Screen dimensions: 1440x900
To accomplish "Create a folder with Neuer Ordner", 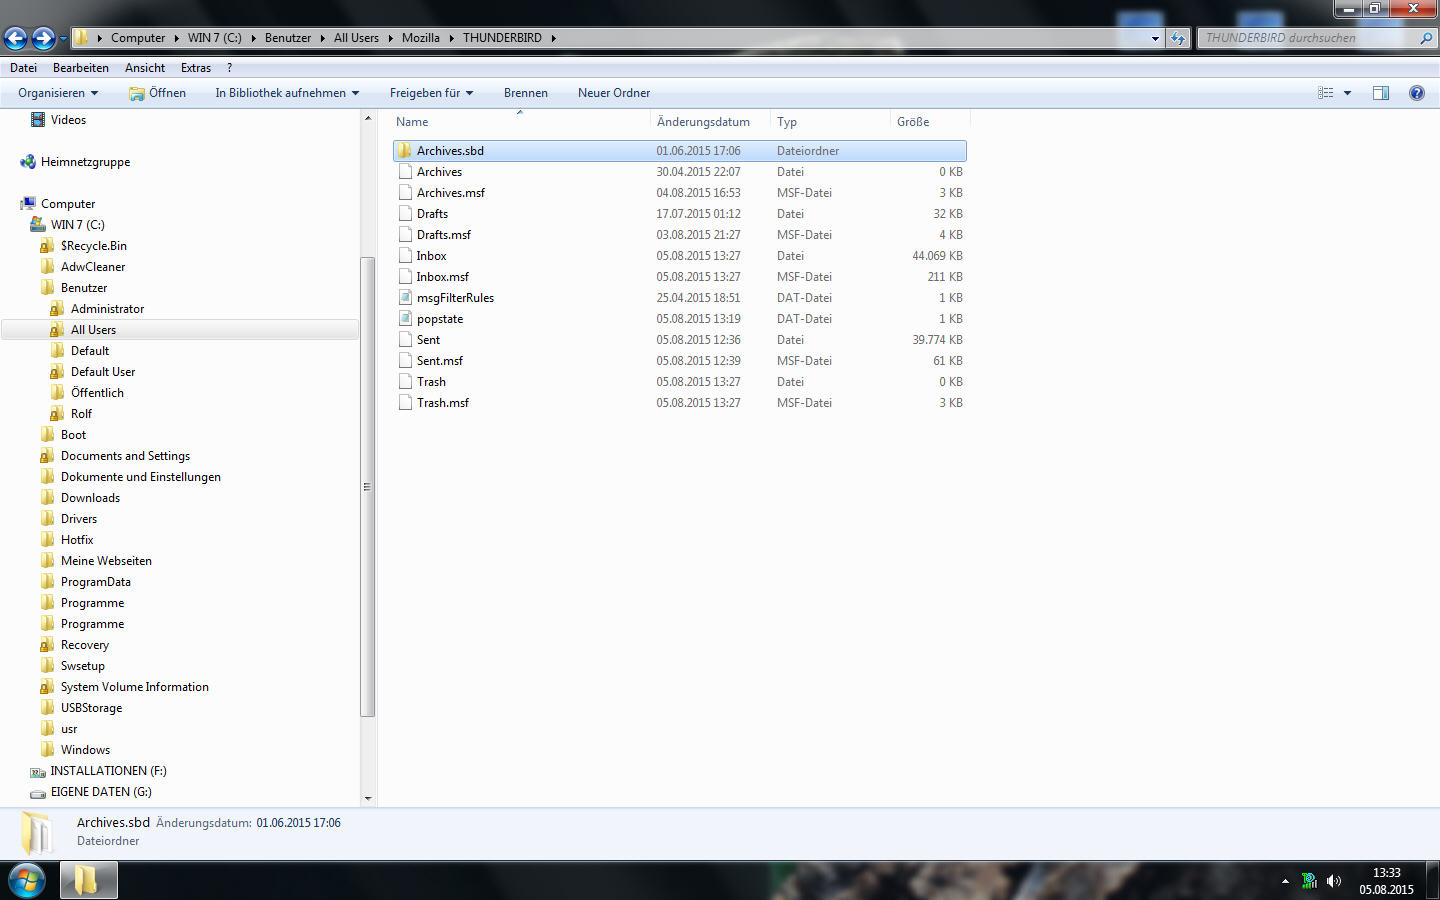I will coord(614,93).
